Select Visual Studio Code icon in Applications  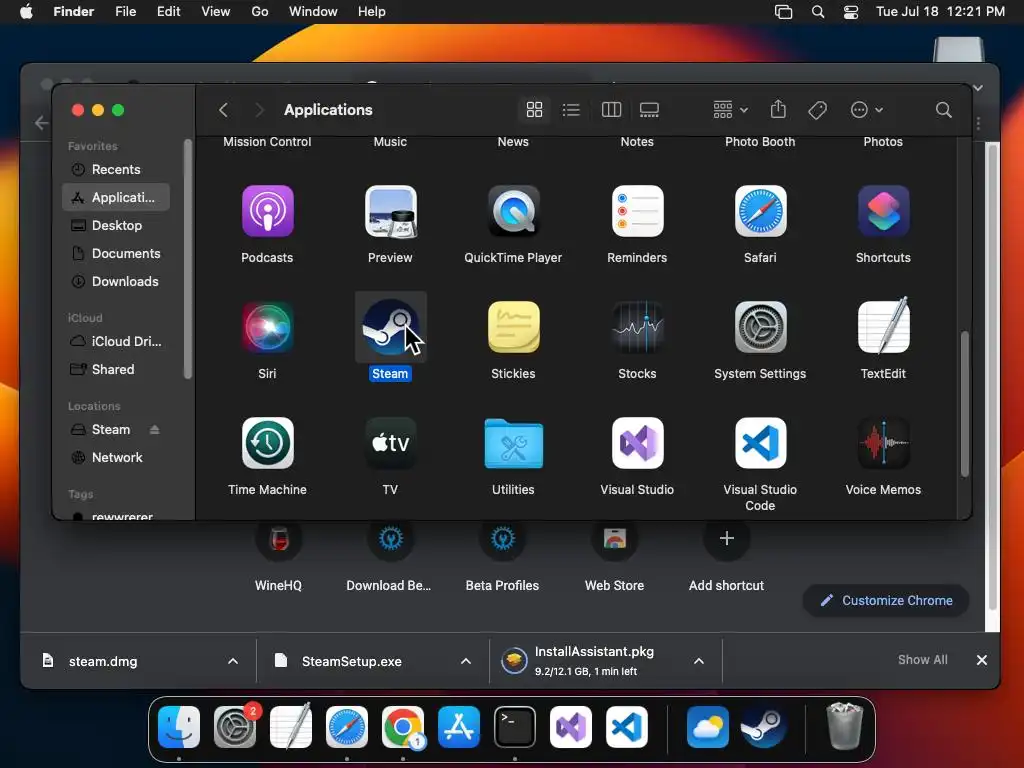click(760, 443)
